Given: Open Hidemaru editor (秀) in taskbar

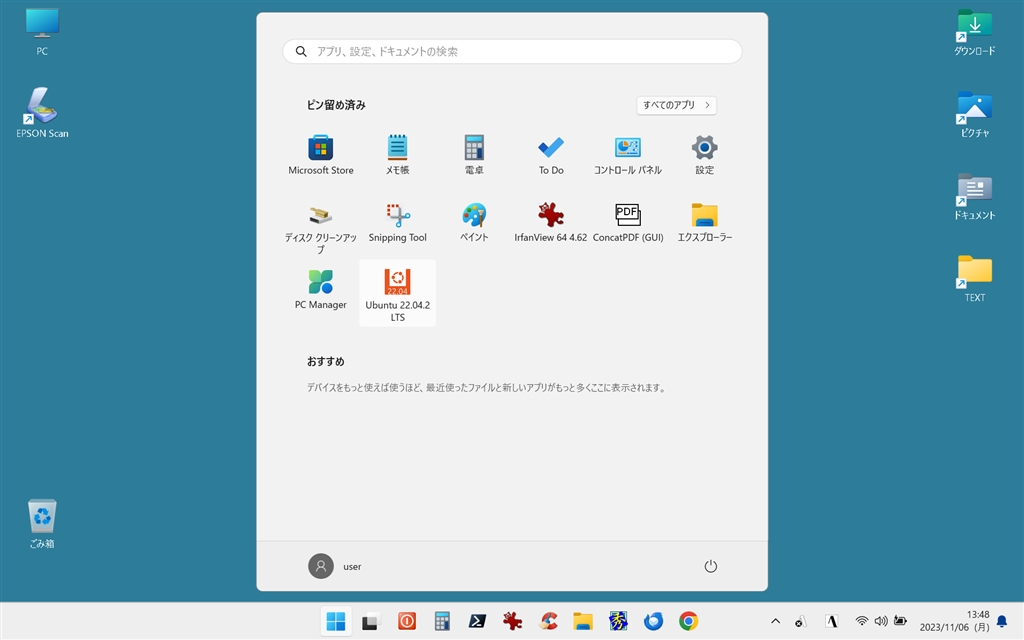Looking at the screenshot, I should [618, 621].
